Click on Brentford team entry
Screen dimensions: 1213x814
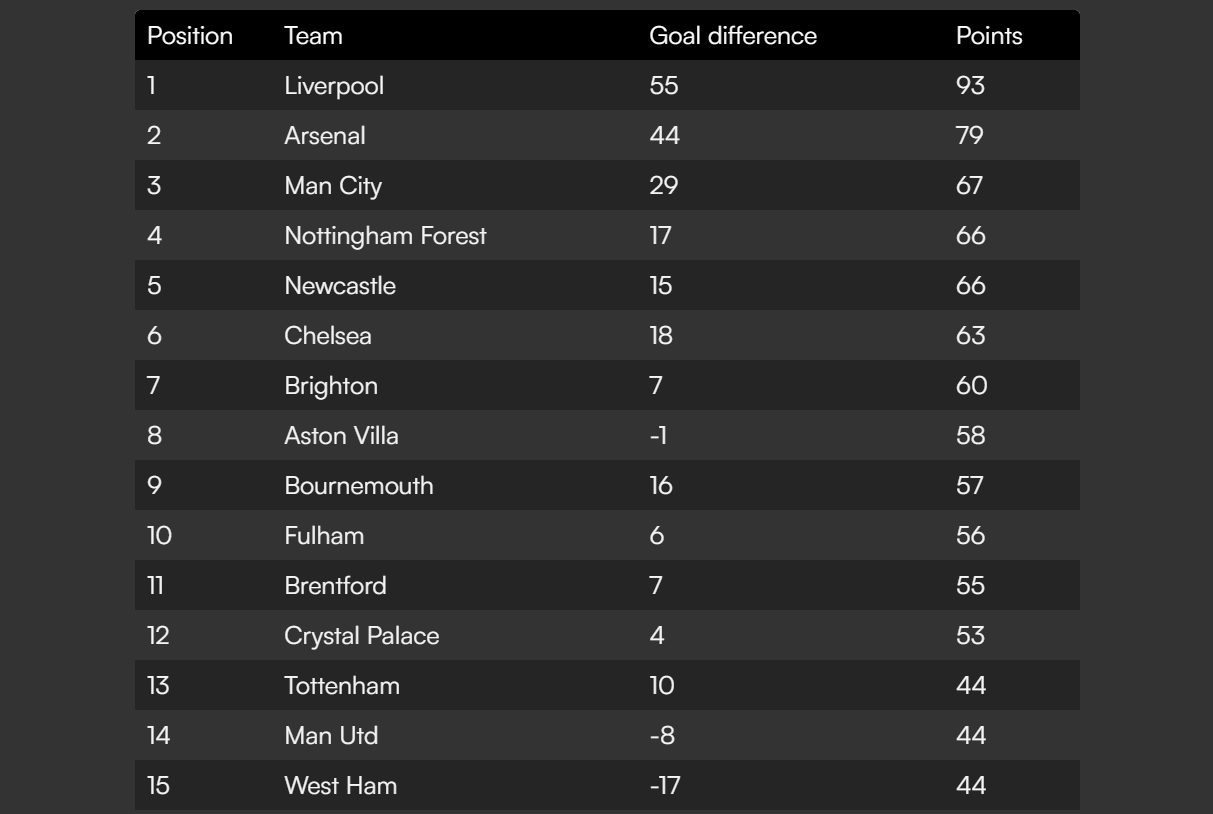(335, 586)
